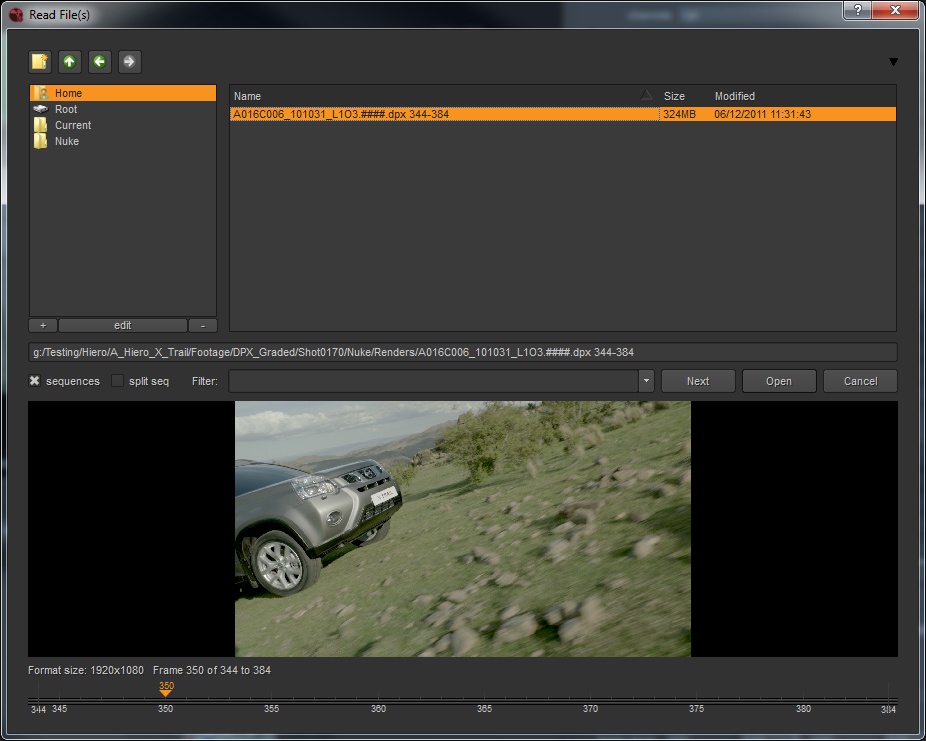Select the Root drive entry
This screenshot has height=741, width=926.
[66, 109]
